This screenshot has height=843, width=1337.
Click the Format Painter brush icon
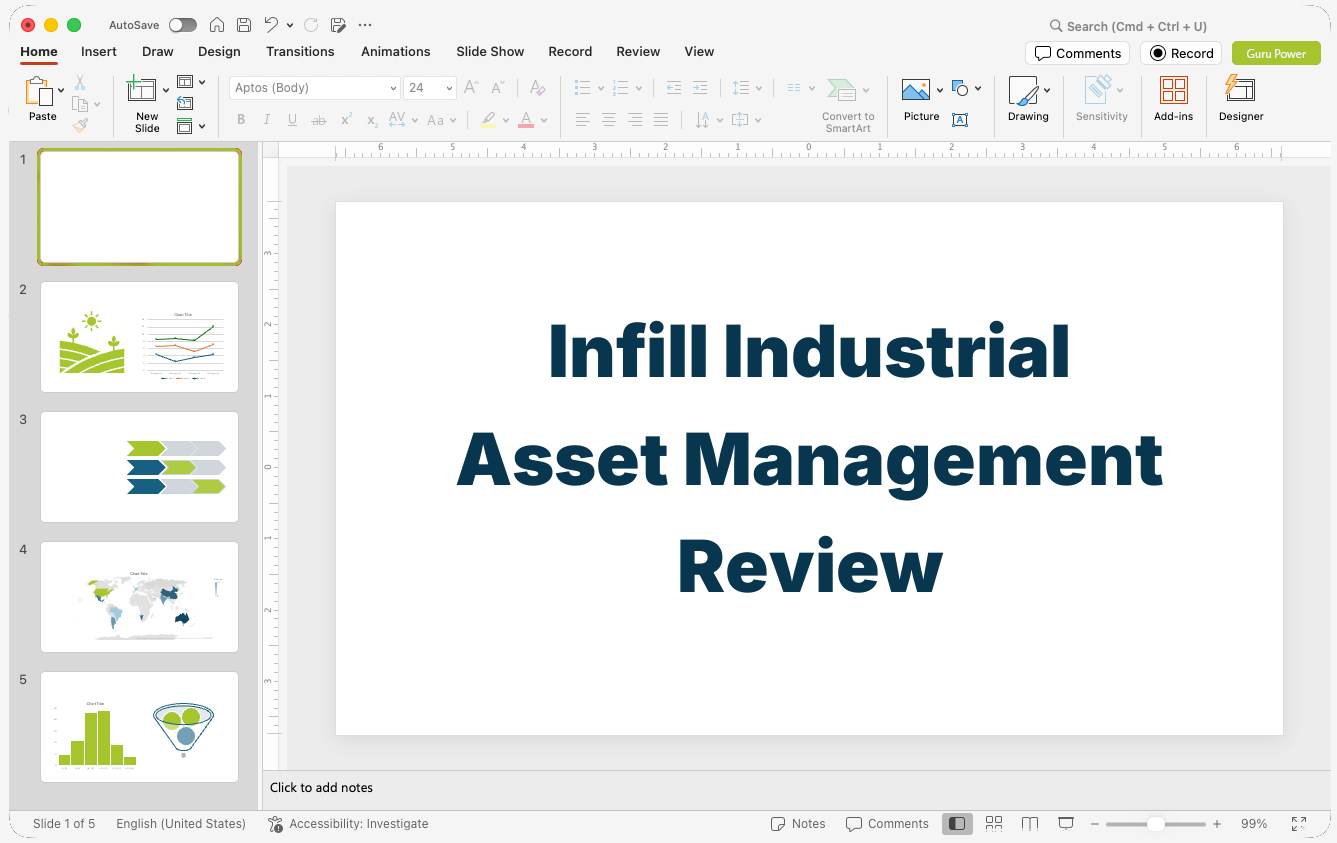pyautogui.click(x=80, y=125)
